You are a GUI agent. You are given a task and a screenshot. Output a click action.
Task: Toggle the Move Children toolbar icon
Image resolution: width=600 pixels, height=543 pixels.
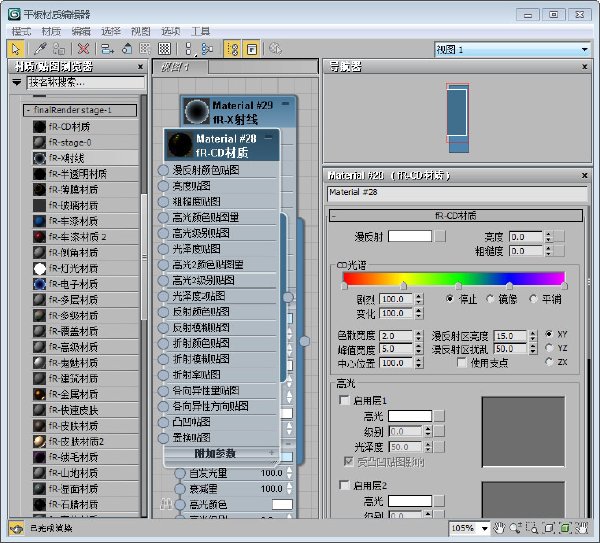pyautogui.click(x=108, y=49)
